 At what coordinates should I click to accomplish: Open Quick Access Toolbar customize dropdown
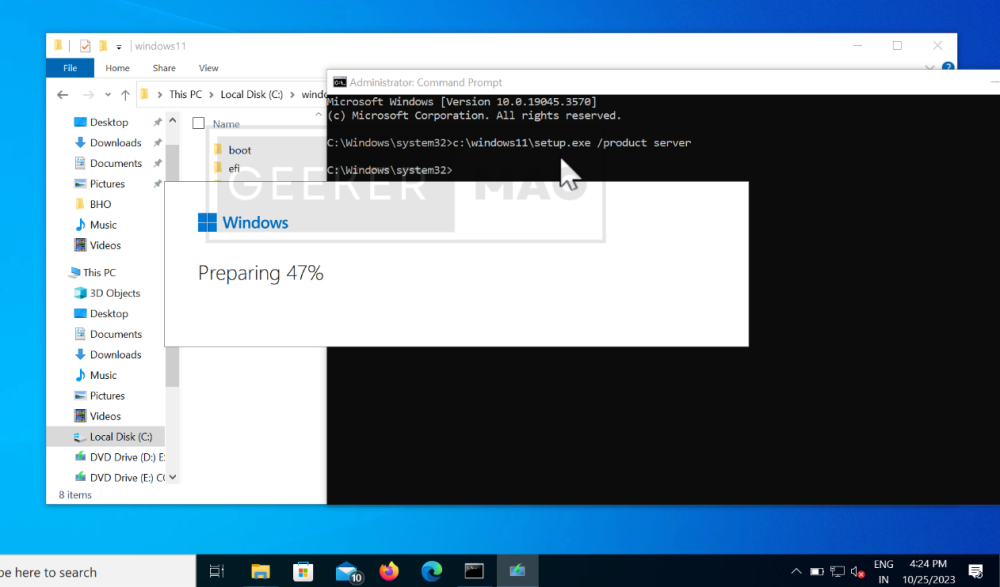(x=119, y=47)
